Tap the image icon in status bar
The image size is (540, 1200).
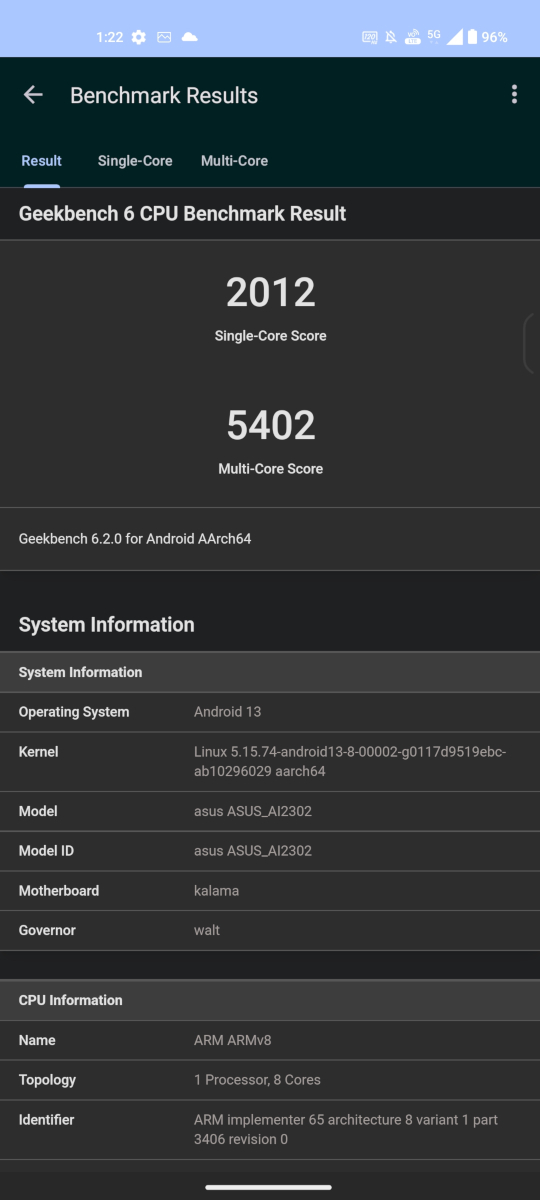point(164,37)
